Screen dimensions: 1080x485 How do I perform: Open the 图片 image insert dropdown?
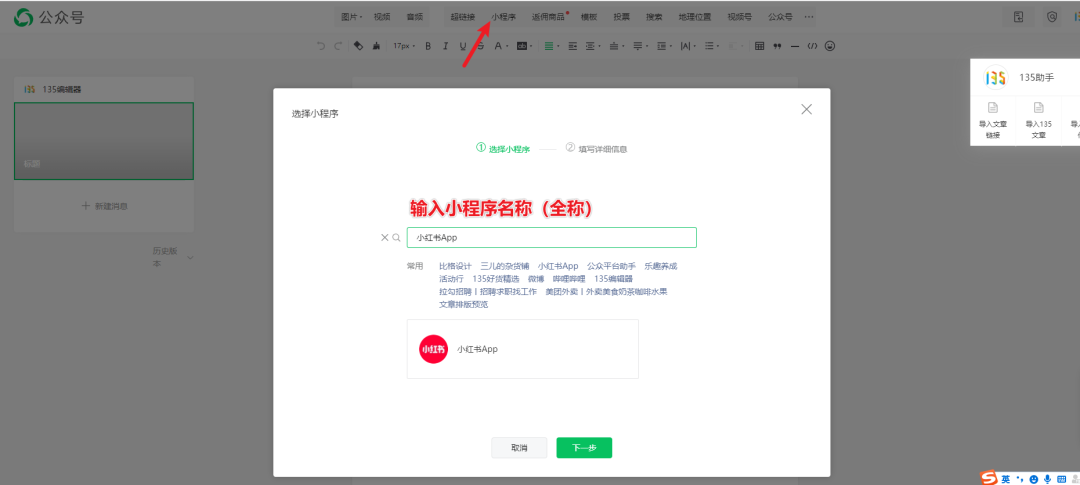coord(352,17)
